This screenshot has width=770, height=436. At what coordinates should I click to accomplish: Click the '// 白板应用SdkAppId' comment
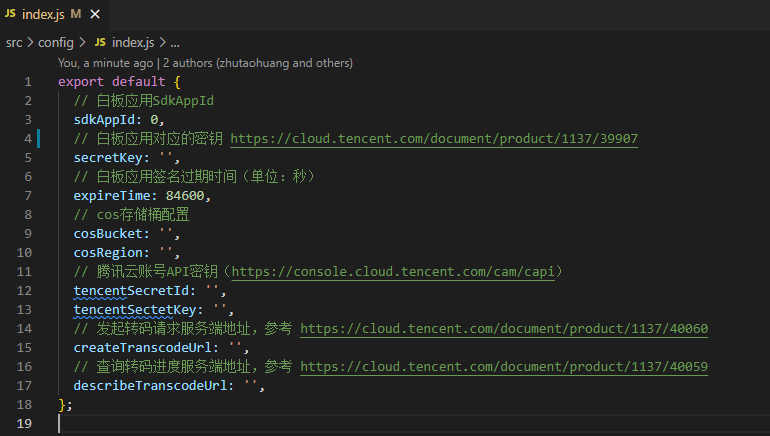point(144,101)
